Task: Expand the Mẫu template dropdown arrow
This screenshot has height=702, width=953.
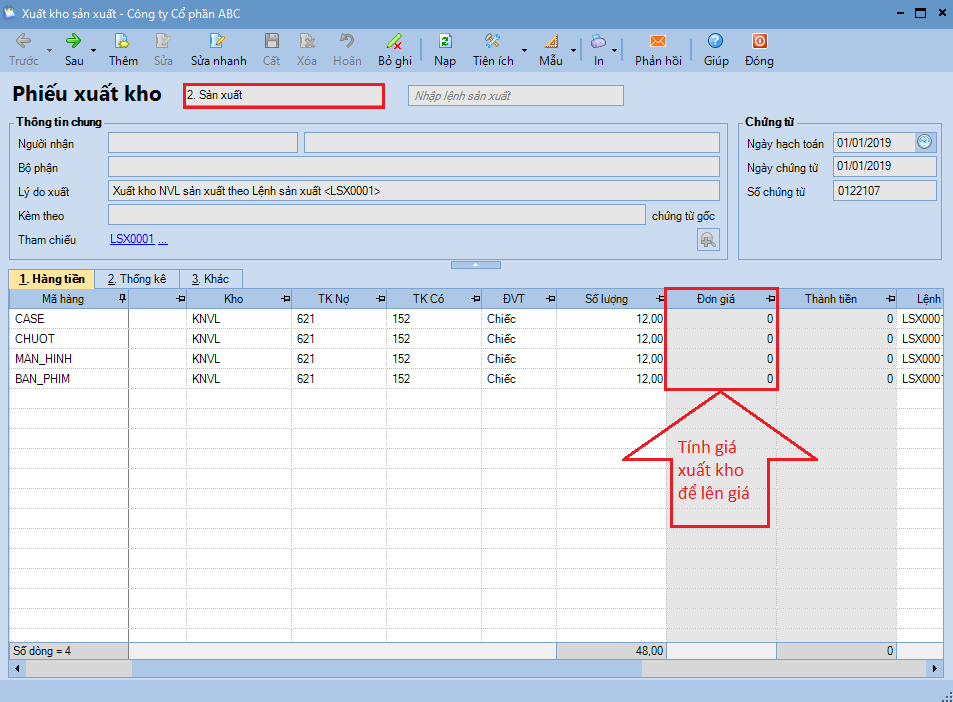Action: point(573,49)
